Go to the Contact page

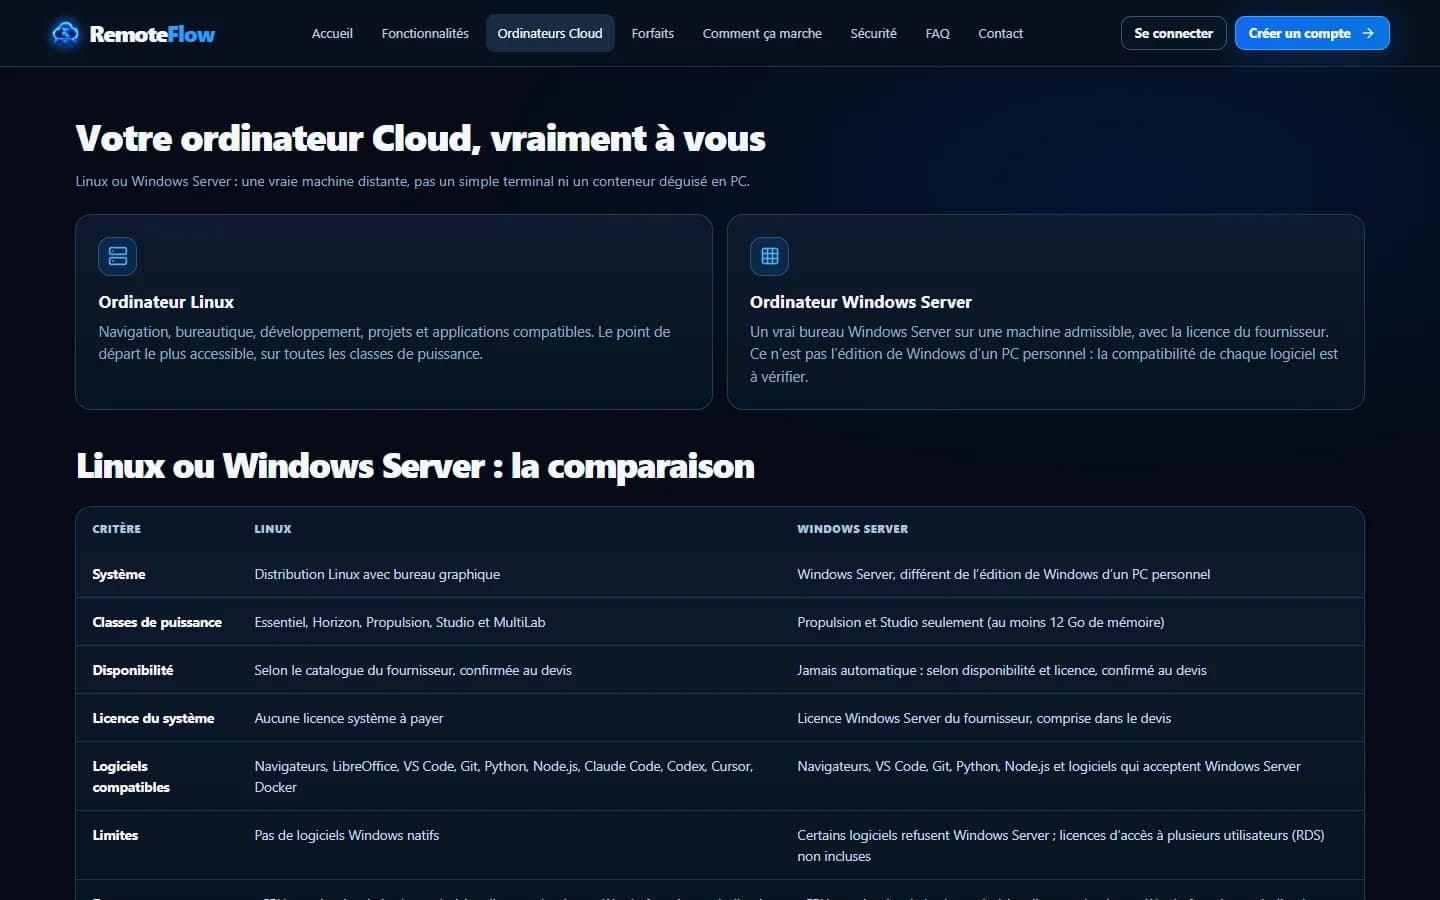click(1000, 33)
